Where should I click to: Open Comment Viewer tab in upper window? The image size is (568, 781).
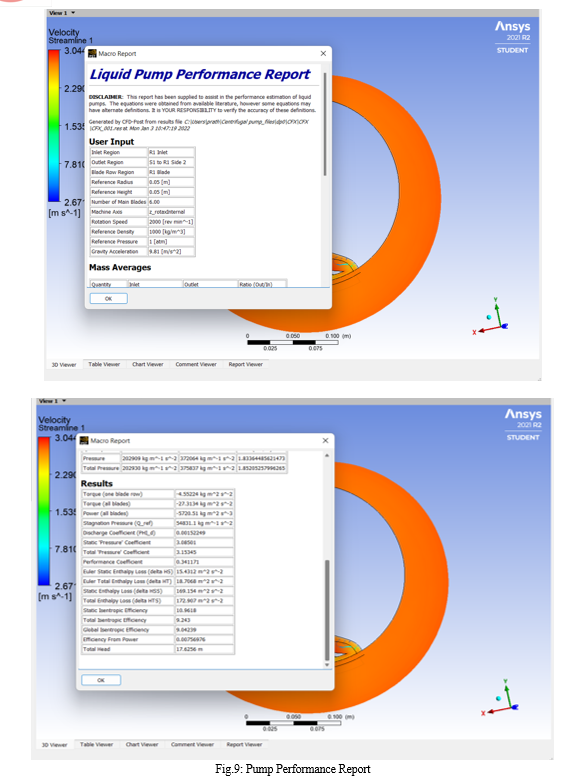click(196, 364)
